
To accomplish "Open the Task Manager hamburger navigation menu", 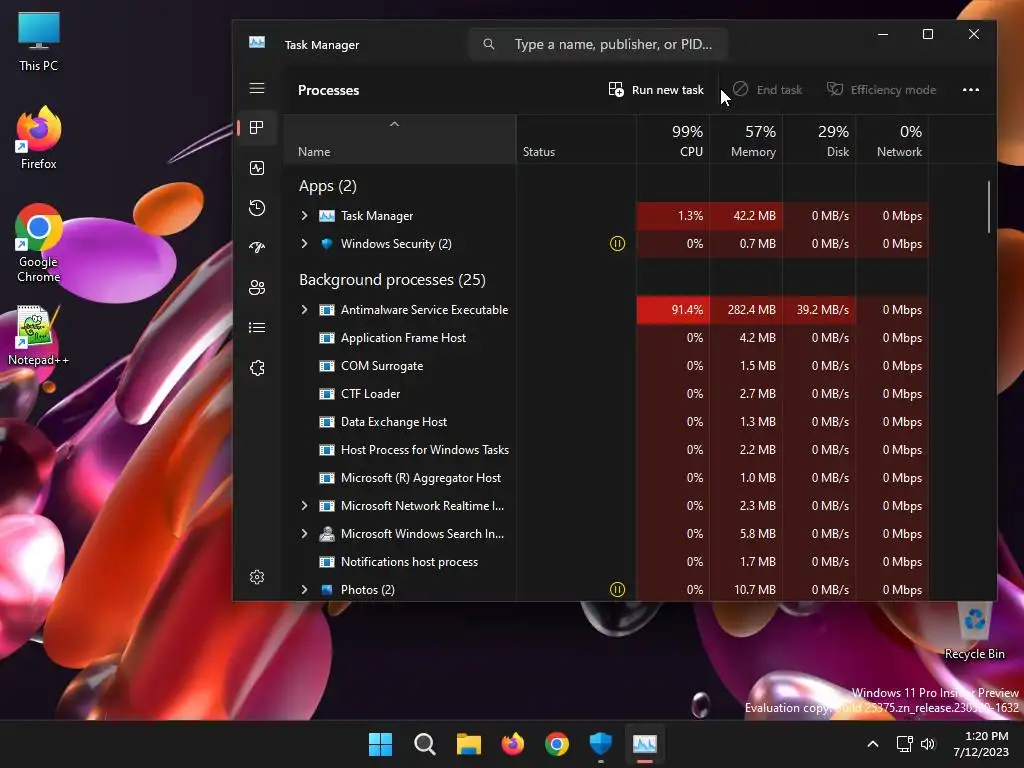I will (257, 88).
